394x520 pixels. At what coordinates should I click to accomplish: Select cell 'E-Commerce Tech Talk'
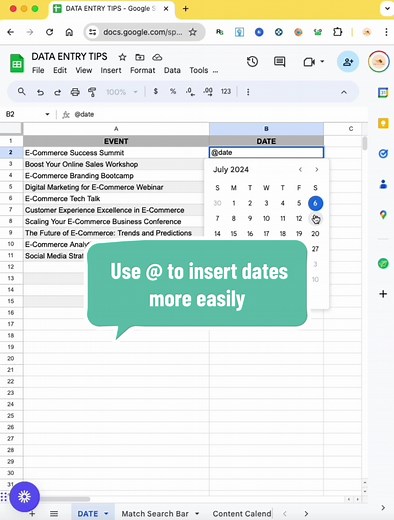116,199
